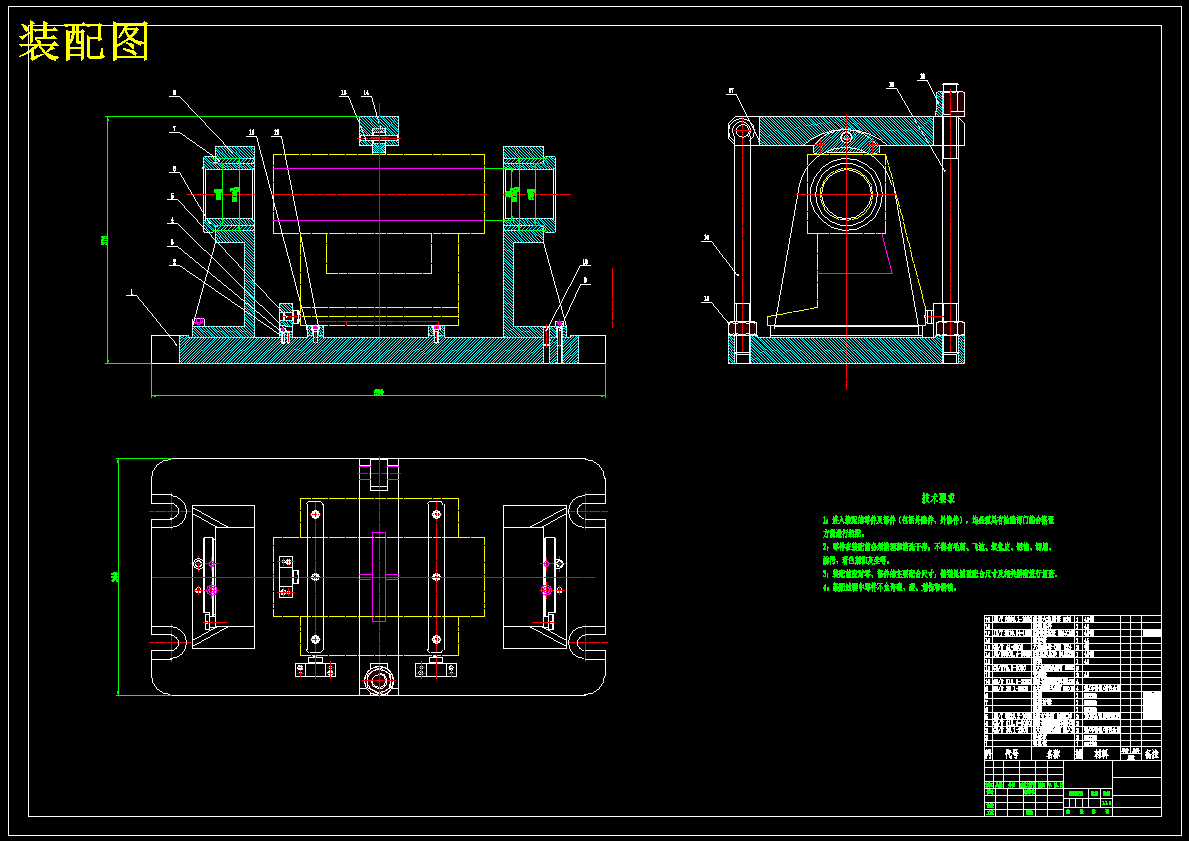Select the yellow 装配图 title text
Screen dimensions: 1189x841
pyautogui.click(x=83, y=42)
